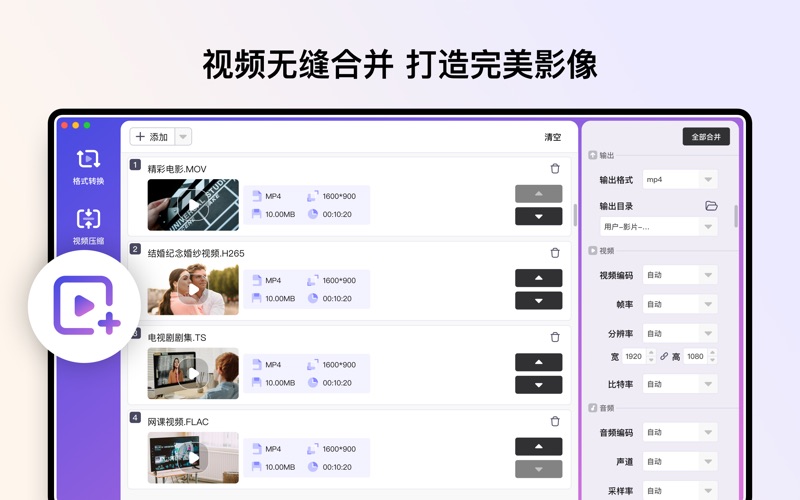
Task: Play the 精彩电影.MOV thumbnail preview
Action: click(193, 205)
